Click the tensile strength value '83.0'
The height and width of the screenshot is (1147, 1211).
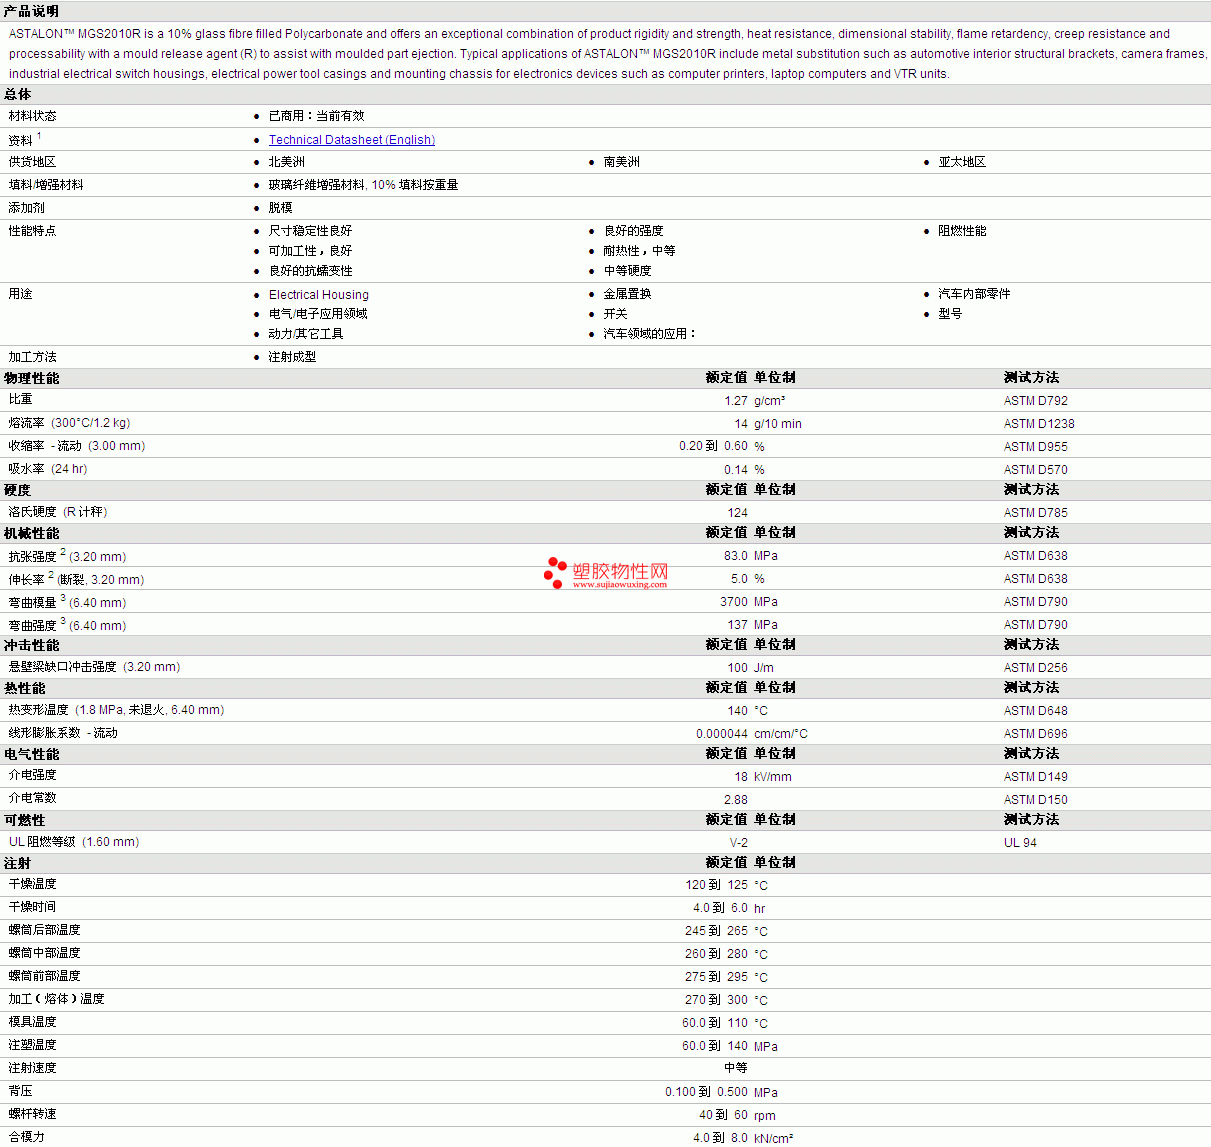(x=736, y=556)
